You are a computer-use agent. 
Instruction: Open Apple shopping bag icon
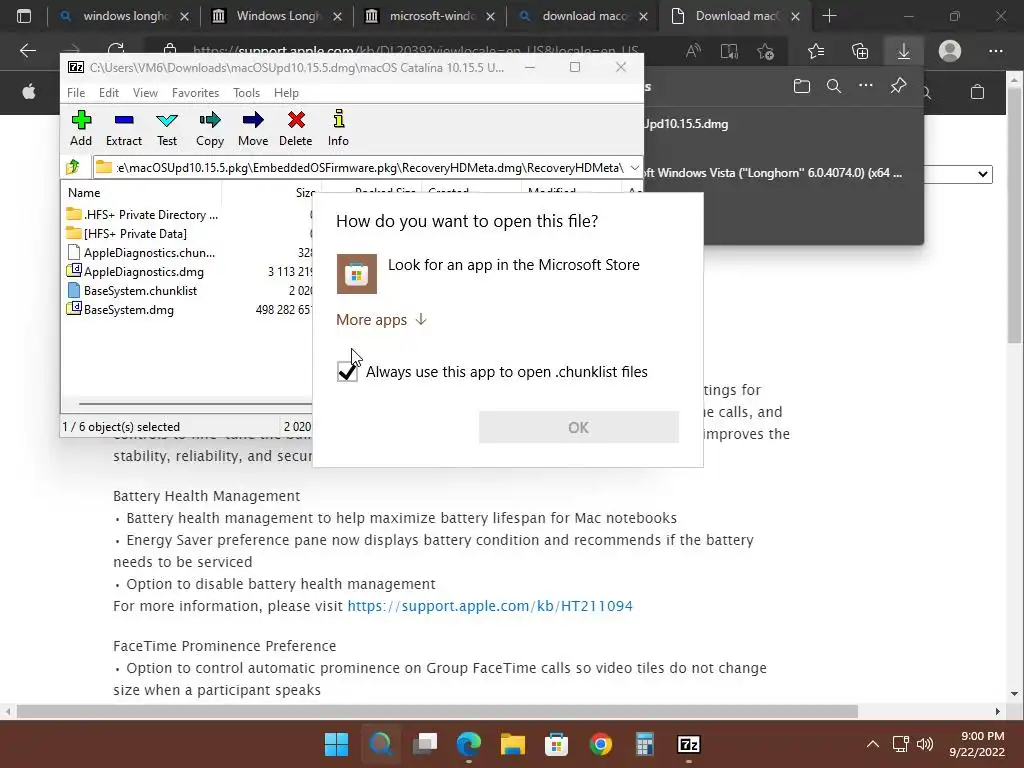[977, 92]
